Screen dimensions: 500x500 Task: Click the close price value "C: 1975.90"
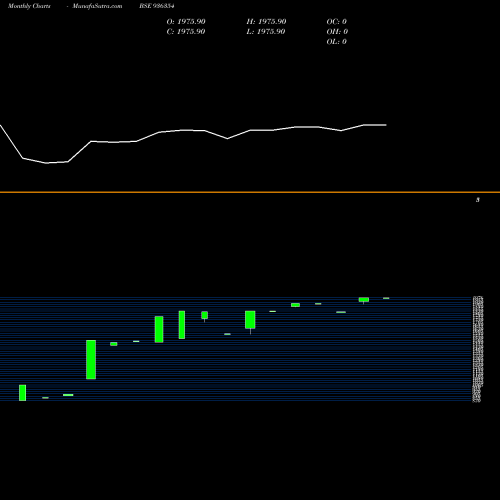(x=186, y=32)
